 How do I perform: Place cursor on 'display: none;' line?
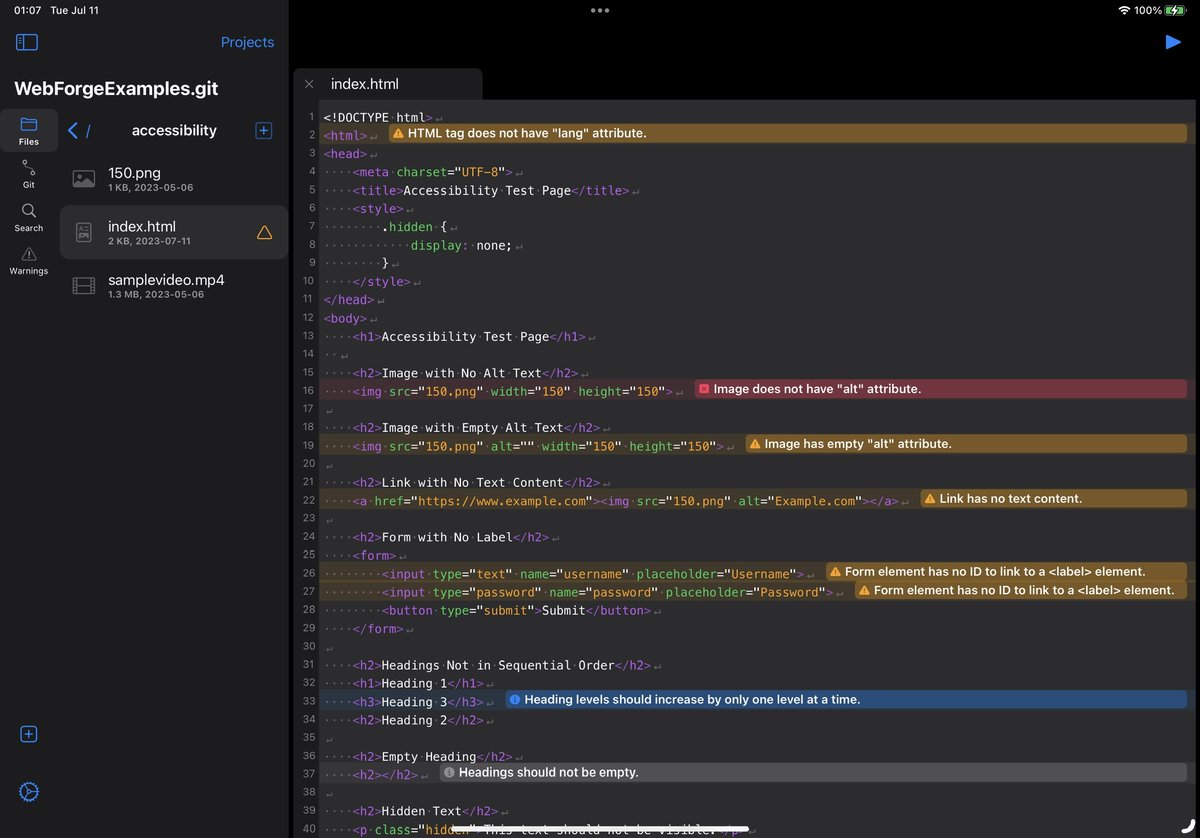point(461,245)
